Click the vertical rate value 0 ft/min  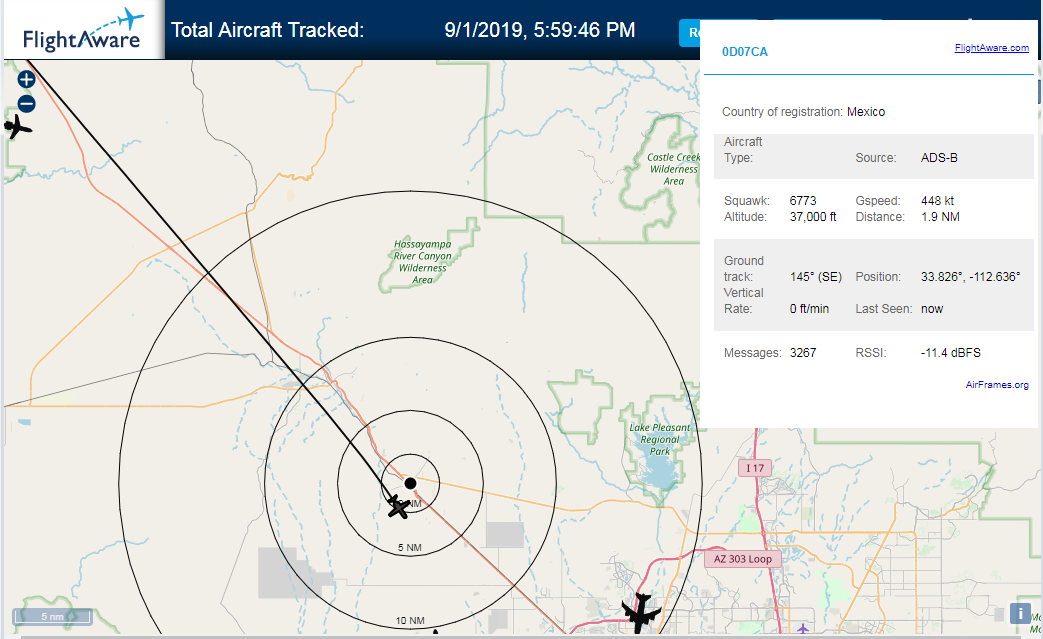[809, 309]
